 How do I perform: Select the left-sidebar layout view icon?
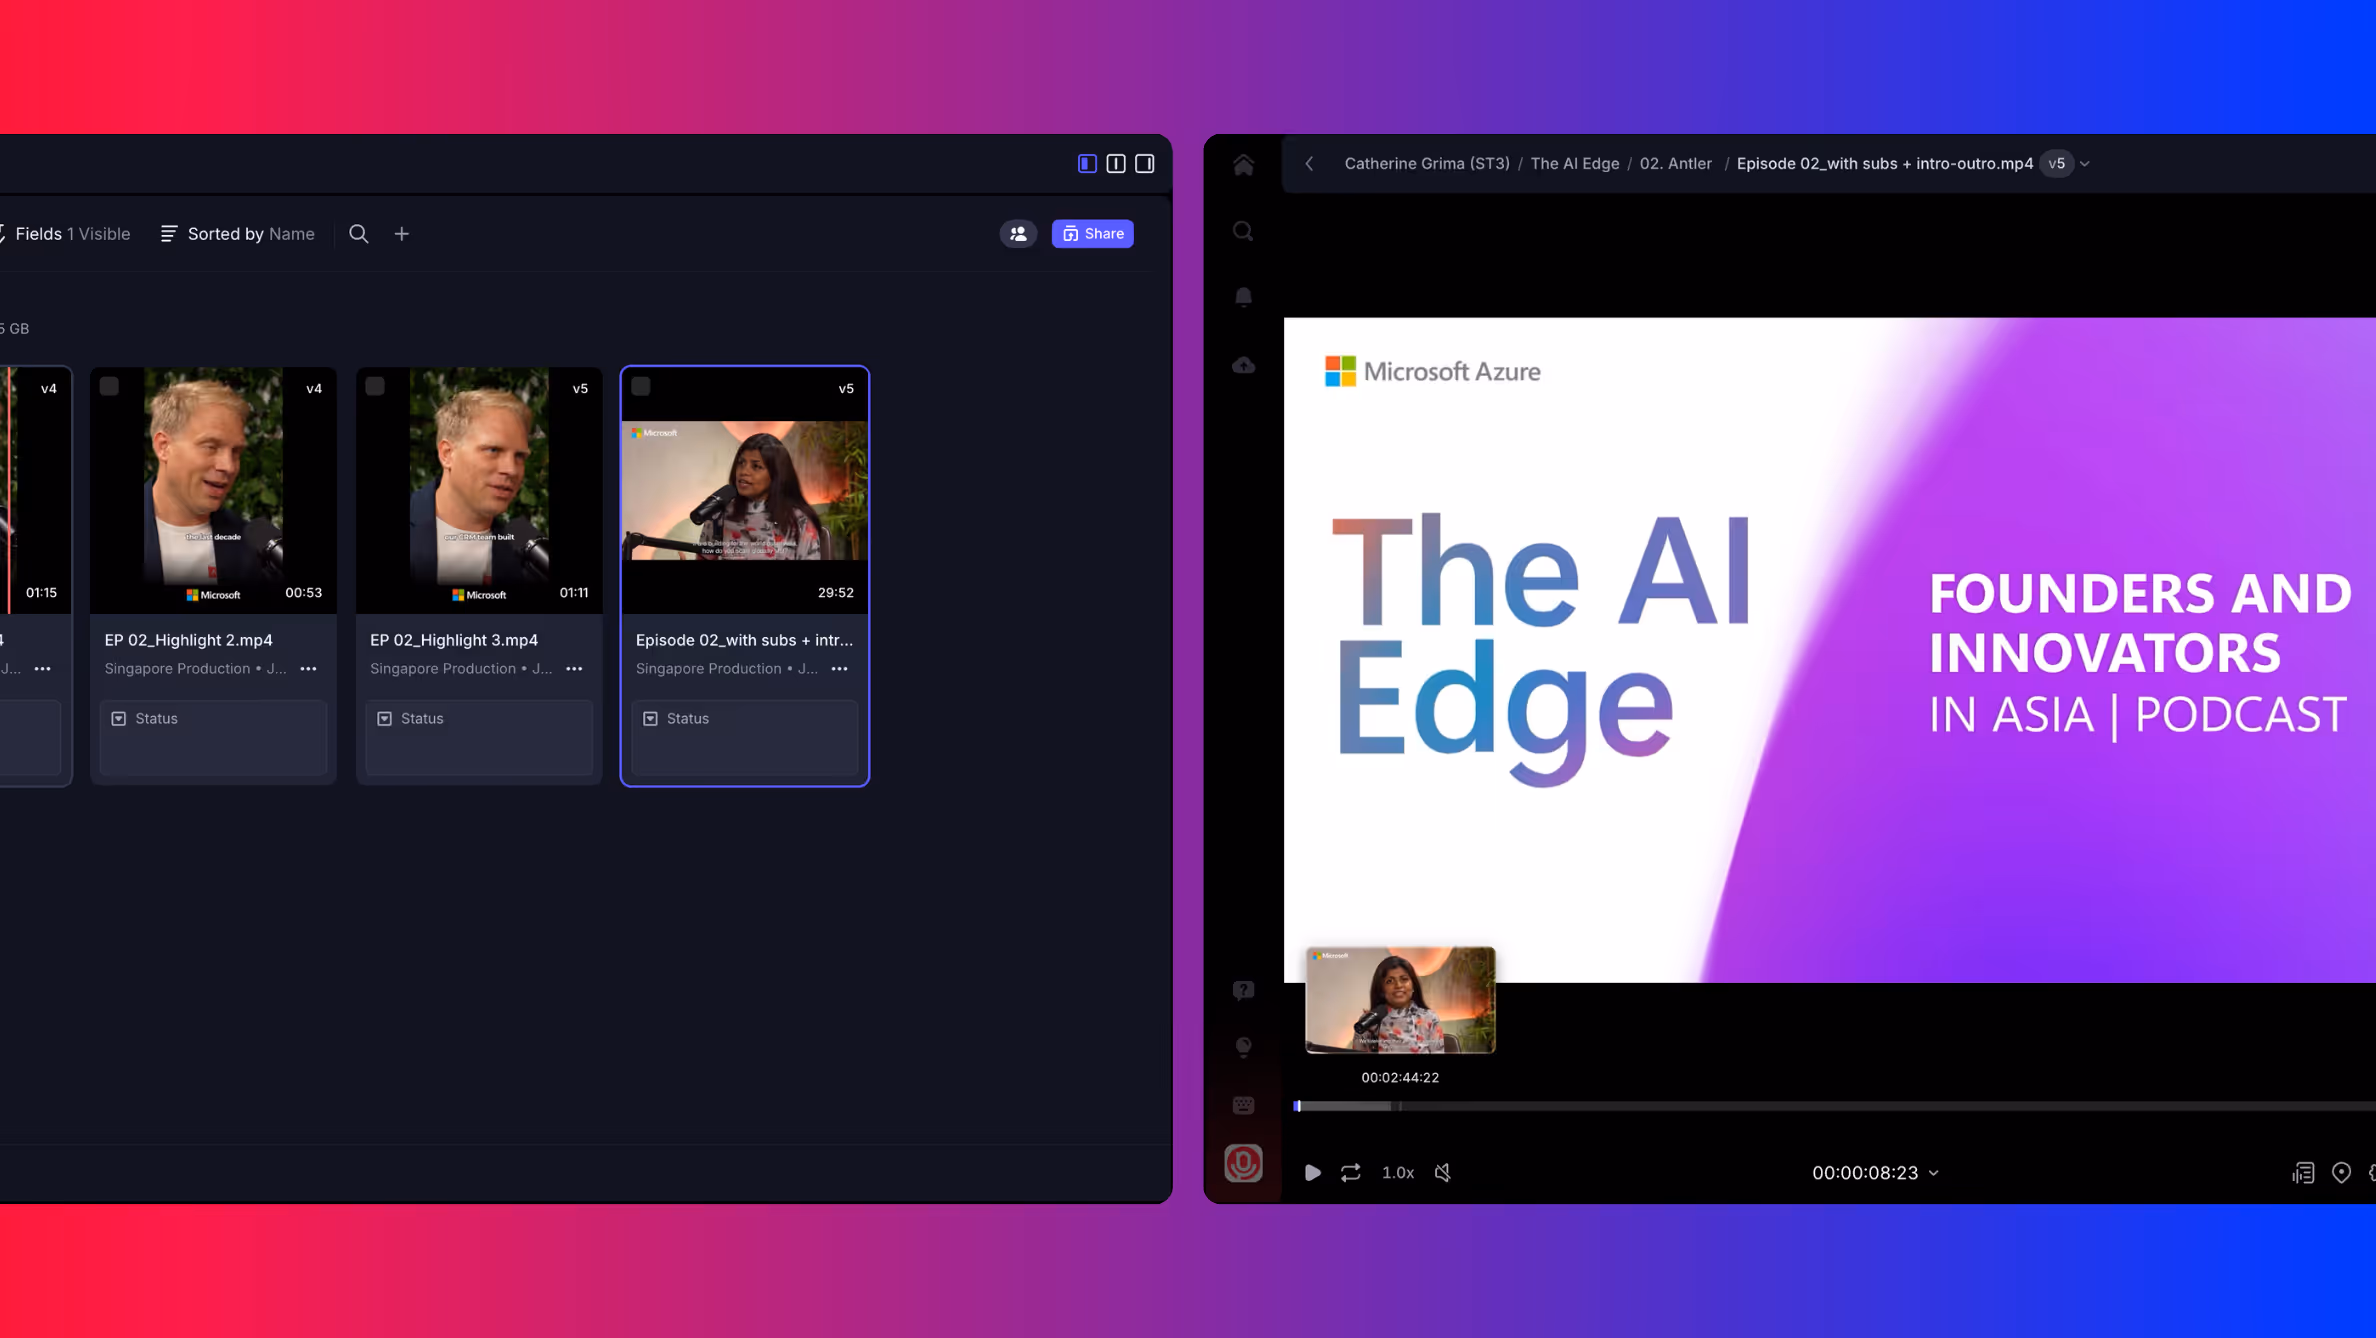tap(1087, 164)
